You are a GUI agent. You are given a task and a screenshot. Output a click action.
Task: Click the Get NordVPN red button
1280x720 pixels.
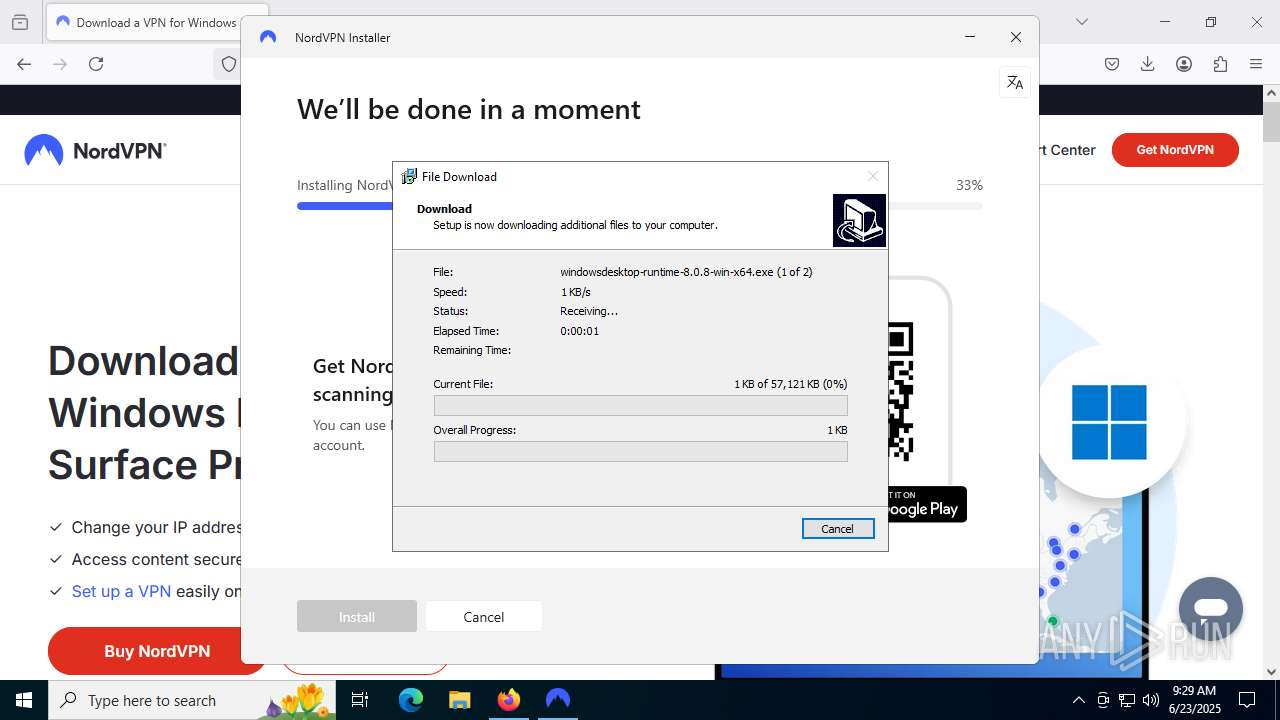[x=1175, y=150]
